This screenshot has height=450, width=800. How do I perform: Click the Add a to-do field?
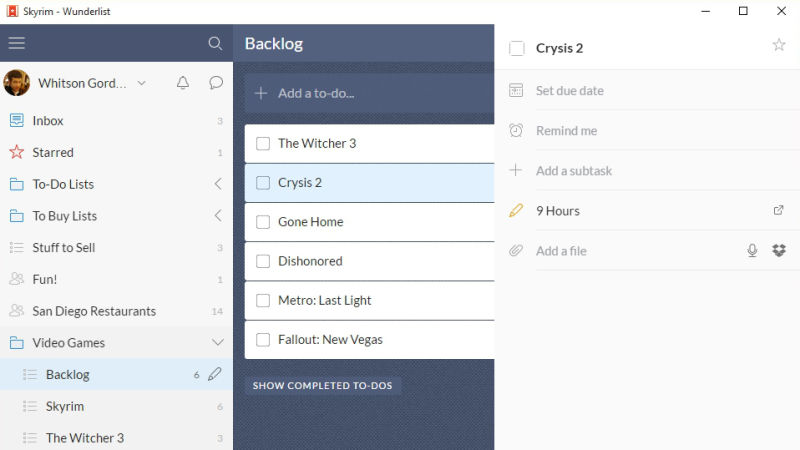click(369, 93)
